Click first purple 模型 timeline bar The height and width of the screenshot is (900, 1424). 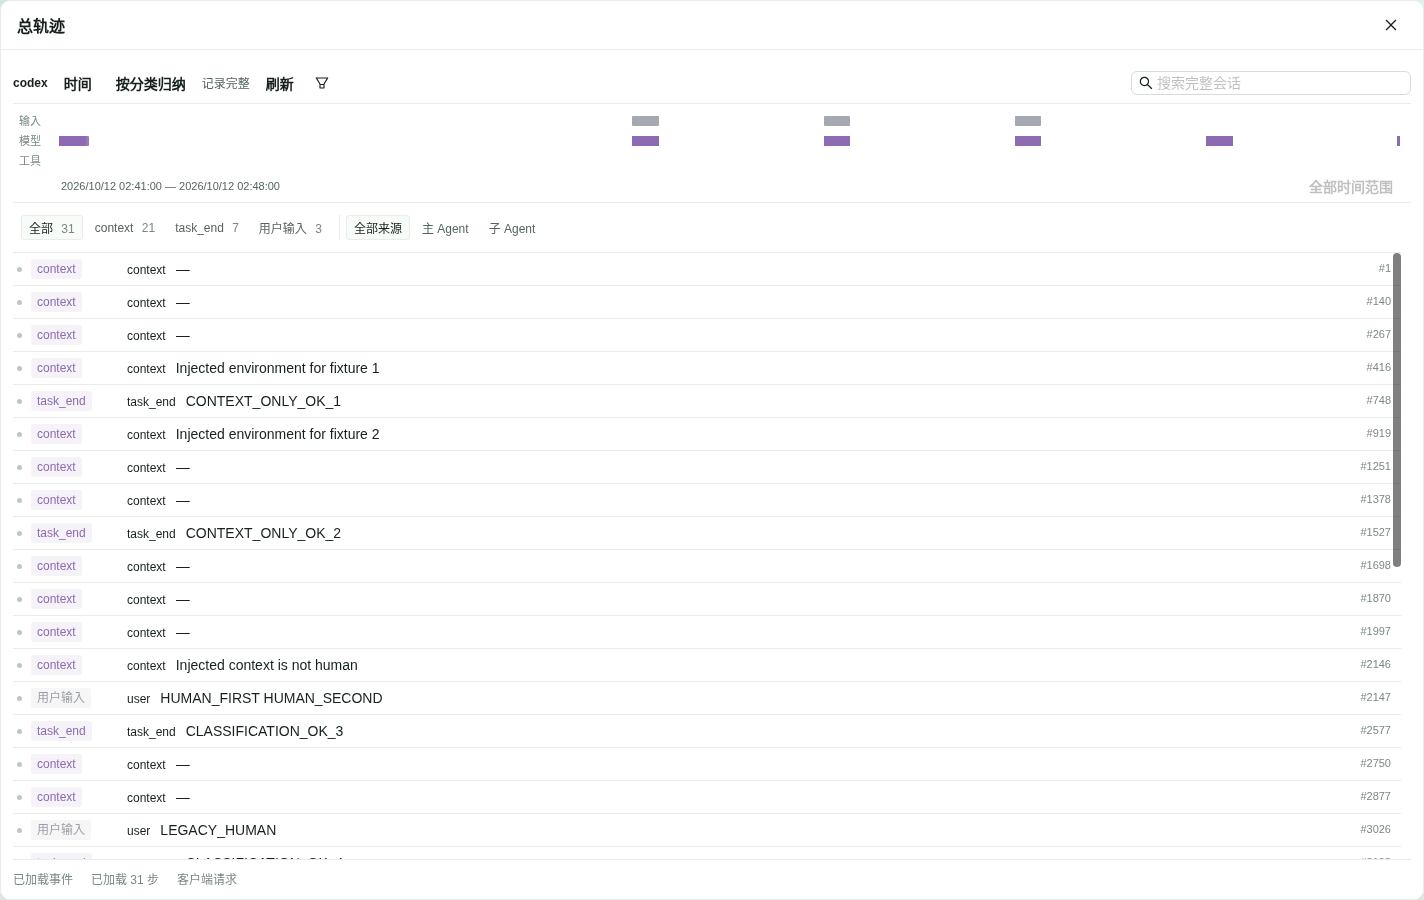click(x=74, y=141)
